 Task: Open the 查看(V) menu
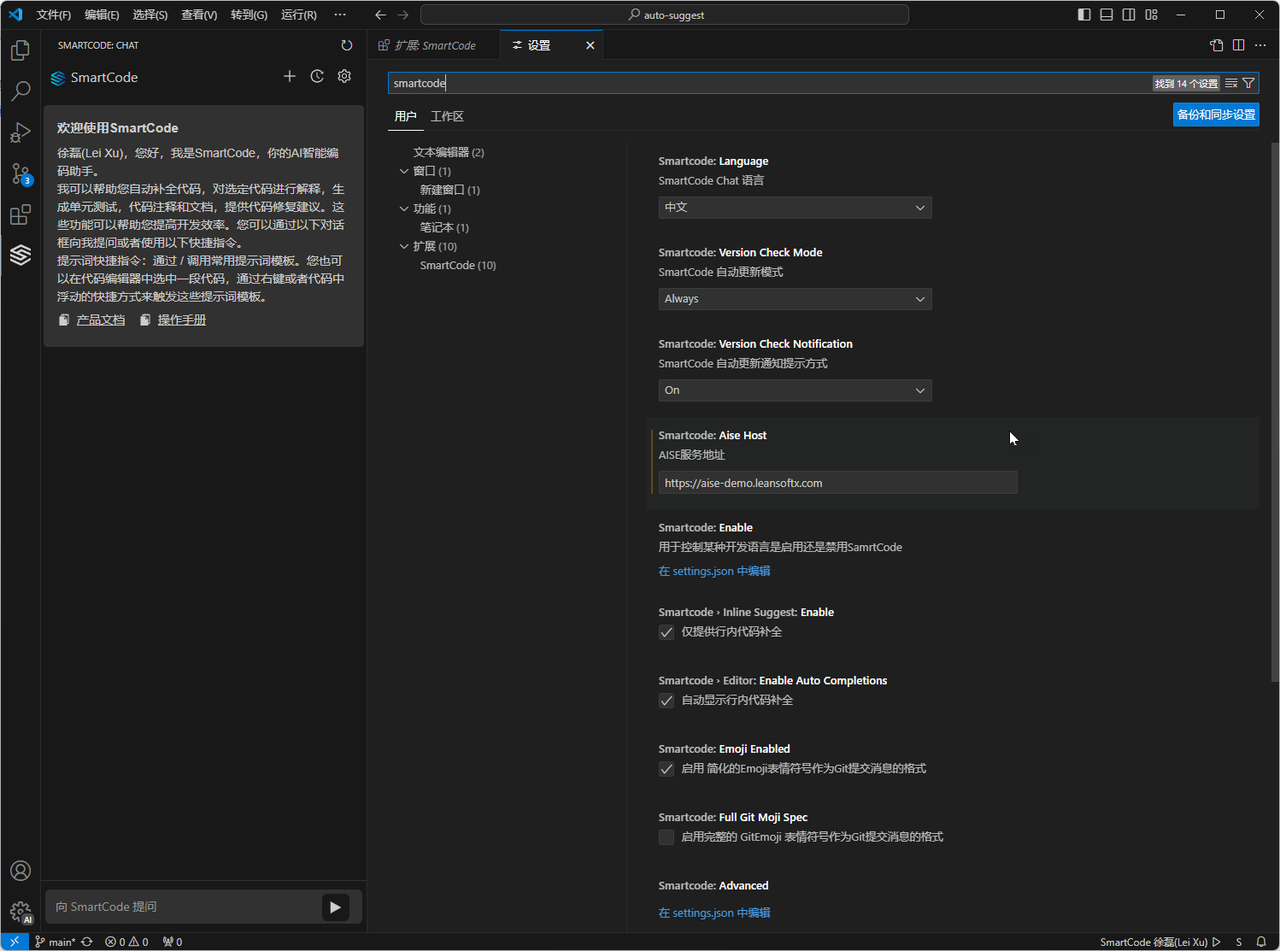click(x=199, y=15)
